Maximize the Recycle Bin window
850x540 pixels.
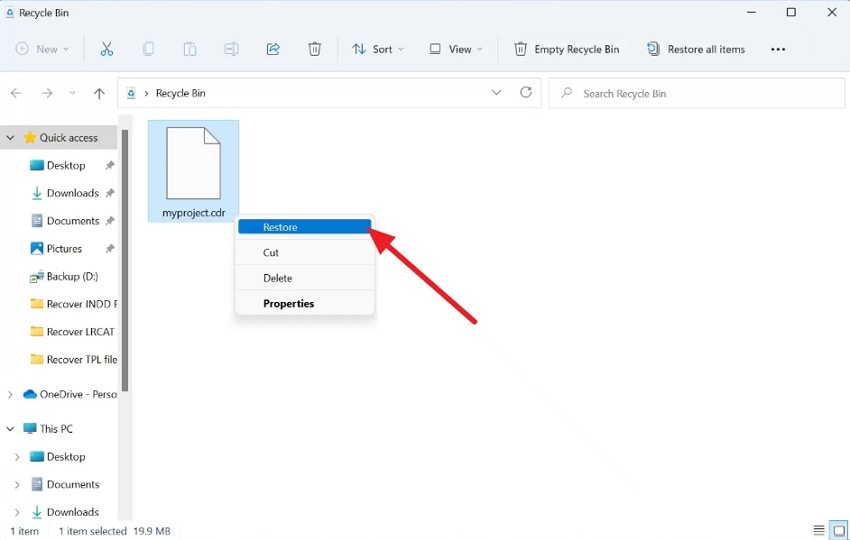coord(791,12)
